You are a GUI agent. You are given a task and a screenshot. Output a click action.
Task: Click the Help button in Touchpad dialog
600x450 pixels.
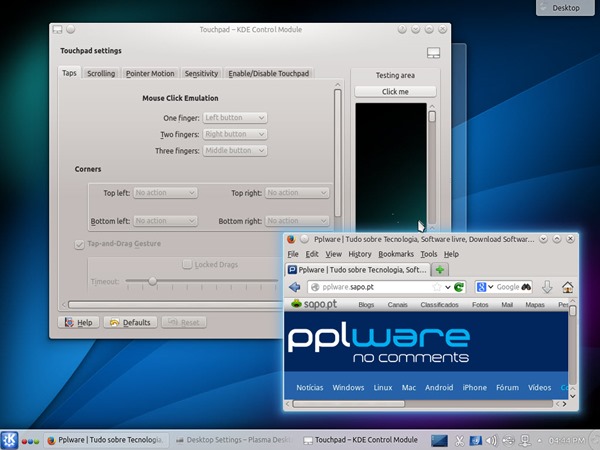point(78,323)
